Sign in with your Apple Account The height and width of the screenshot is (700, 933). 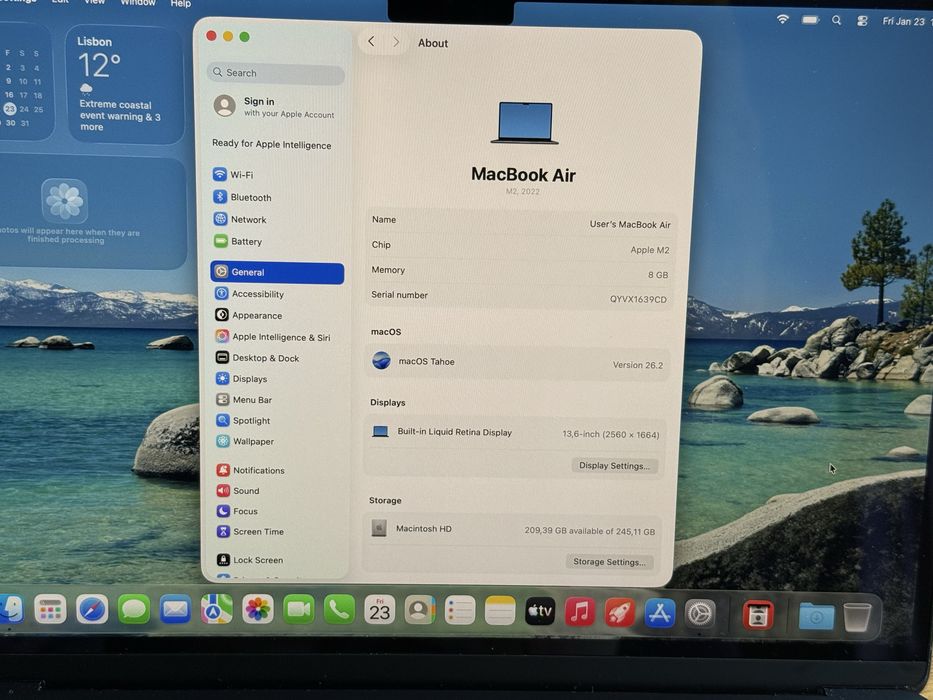[x=274, y=107]
